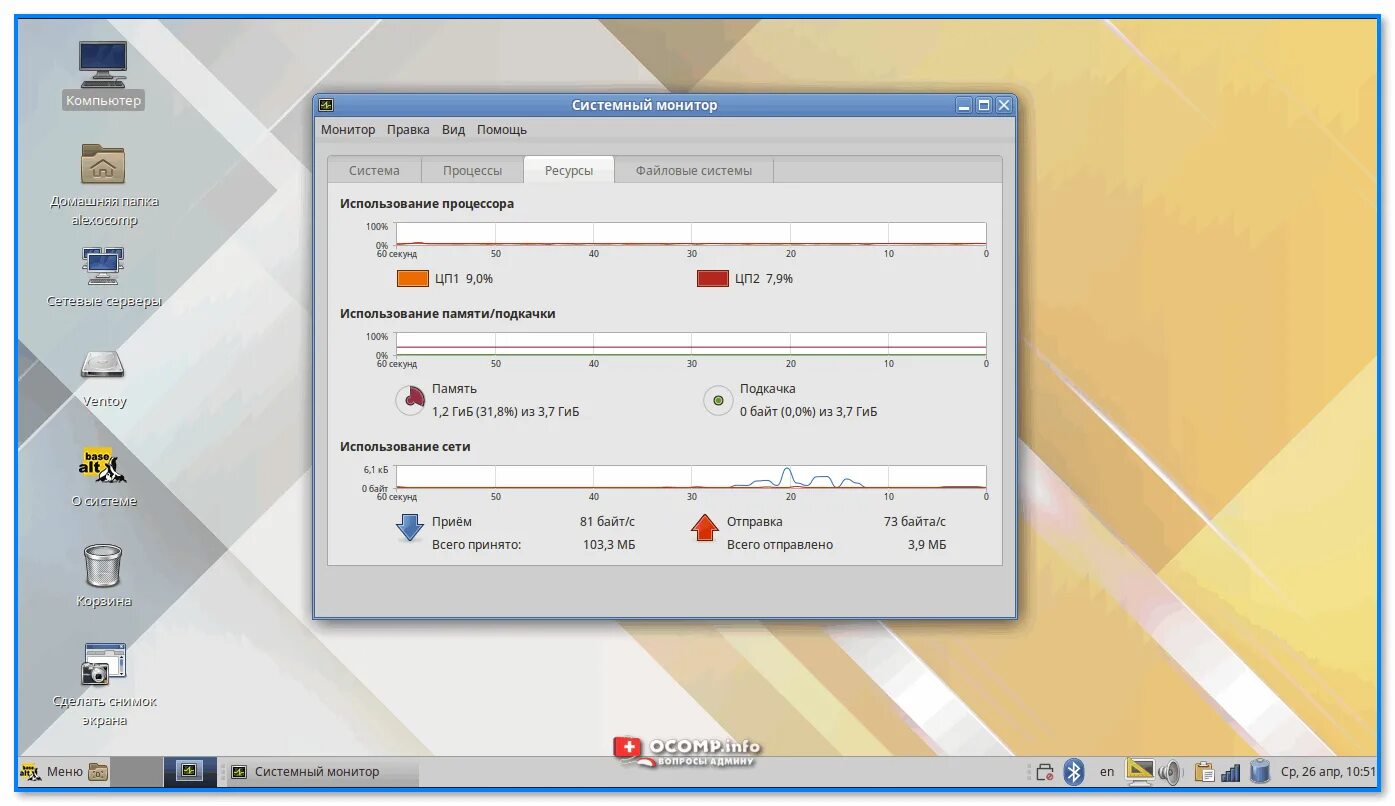Image resolution: width=1395 pixels, height=806 pixels.
Task: Open the Сетевые серверы desktop icon
Action: point(103,265)
